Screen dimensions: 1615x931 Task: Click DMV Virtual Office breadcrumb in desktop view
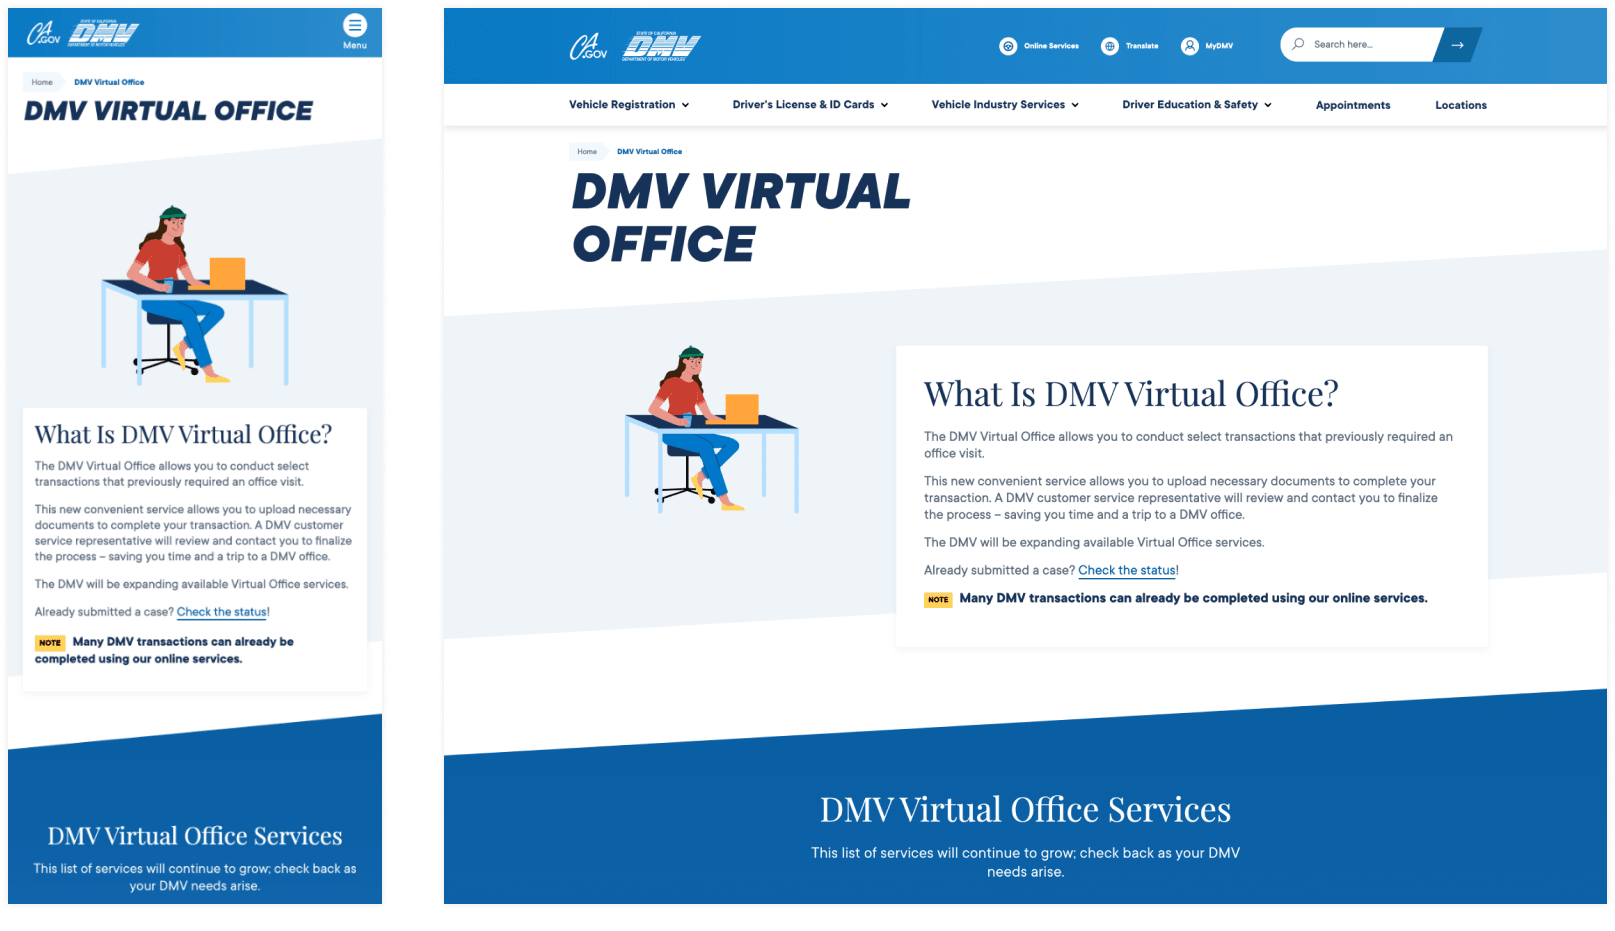(649, 152)
